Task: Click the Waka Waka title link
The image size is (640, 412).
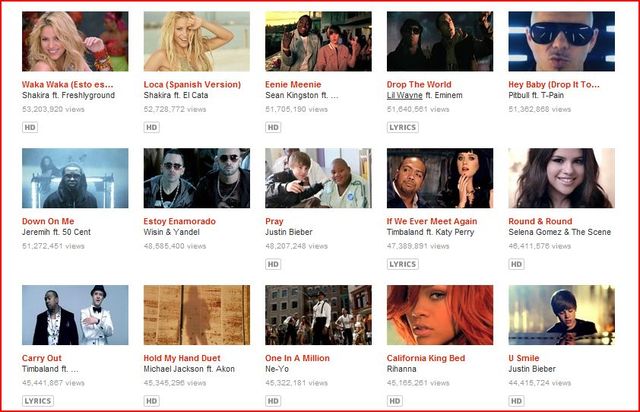Action: pyautogui.click(x=68, y=85)
